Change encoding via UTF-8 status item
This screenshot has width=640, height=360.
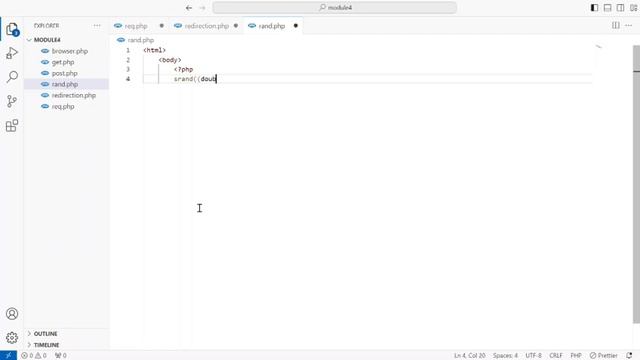point(533,356)
